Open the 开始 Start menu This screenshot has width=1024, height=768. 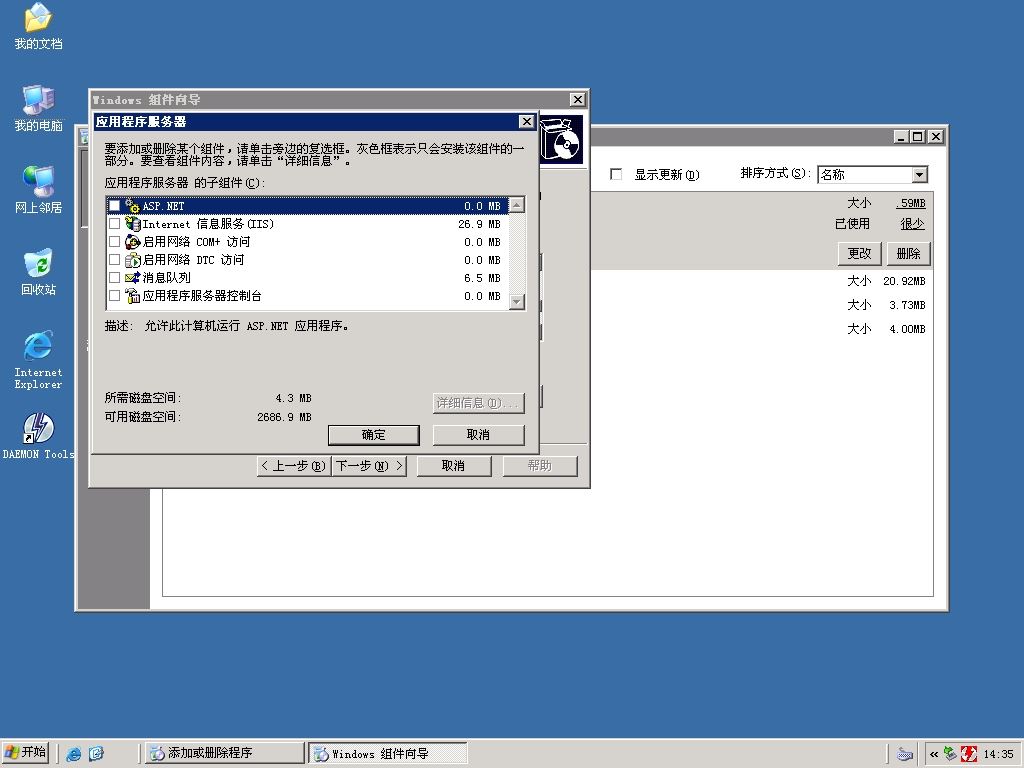click(x=25, y=753)
